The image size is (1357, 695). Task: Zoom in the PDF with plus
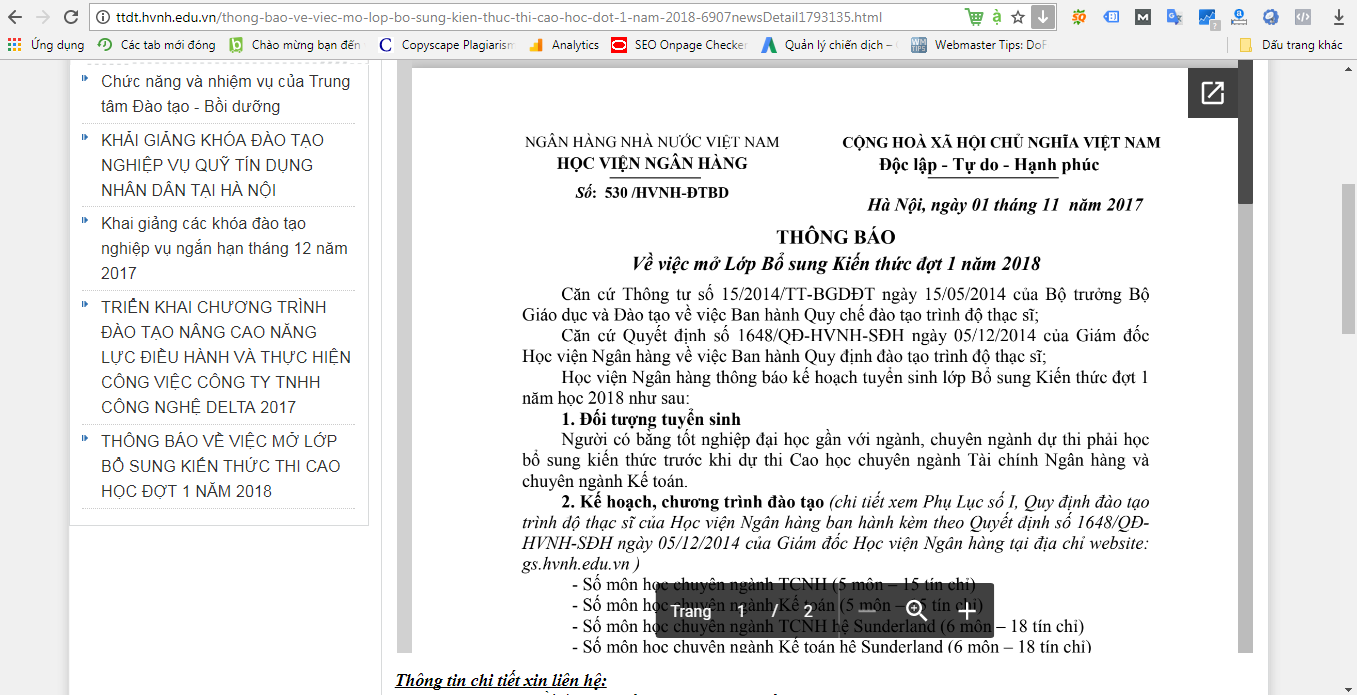tap(967, 611)
